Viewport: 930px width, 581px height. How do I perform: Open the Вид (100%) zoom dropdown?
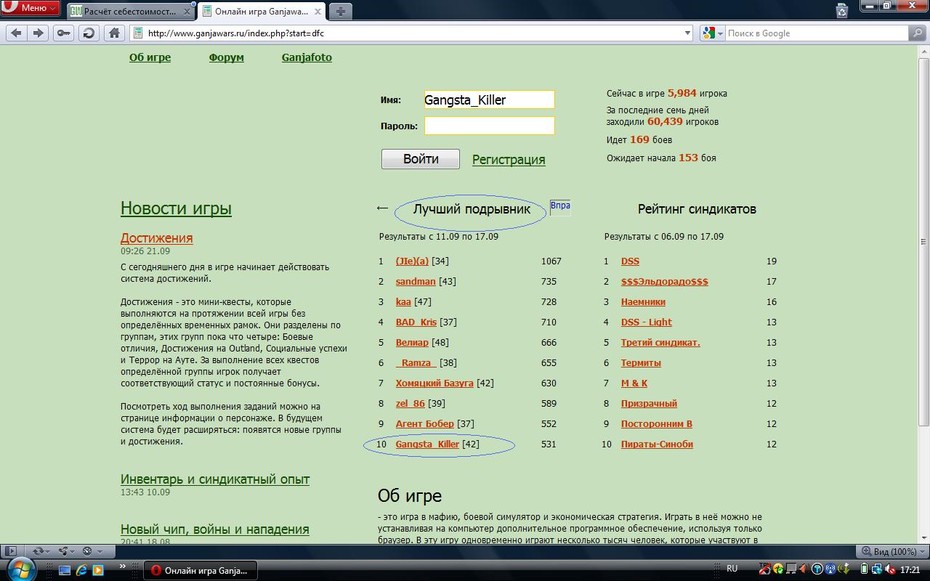point(891,551)
